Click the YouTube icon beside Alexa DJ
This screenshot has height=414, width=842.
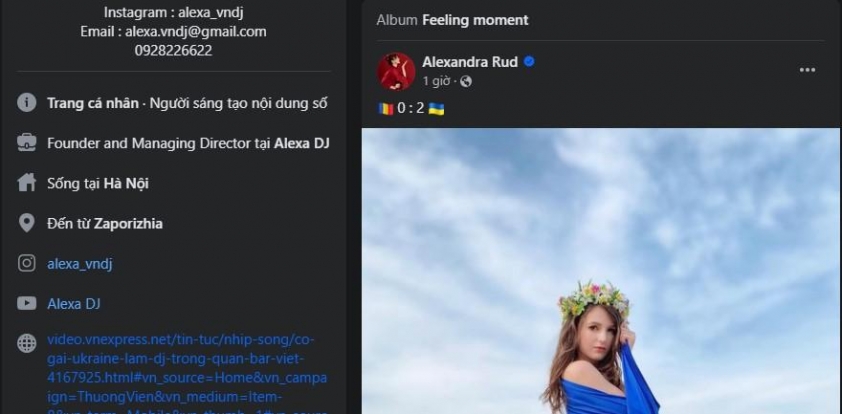(27, 303)
